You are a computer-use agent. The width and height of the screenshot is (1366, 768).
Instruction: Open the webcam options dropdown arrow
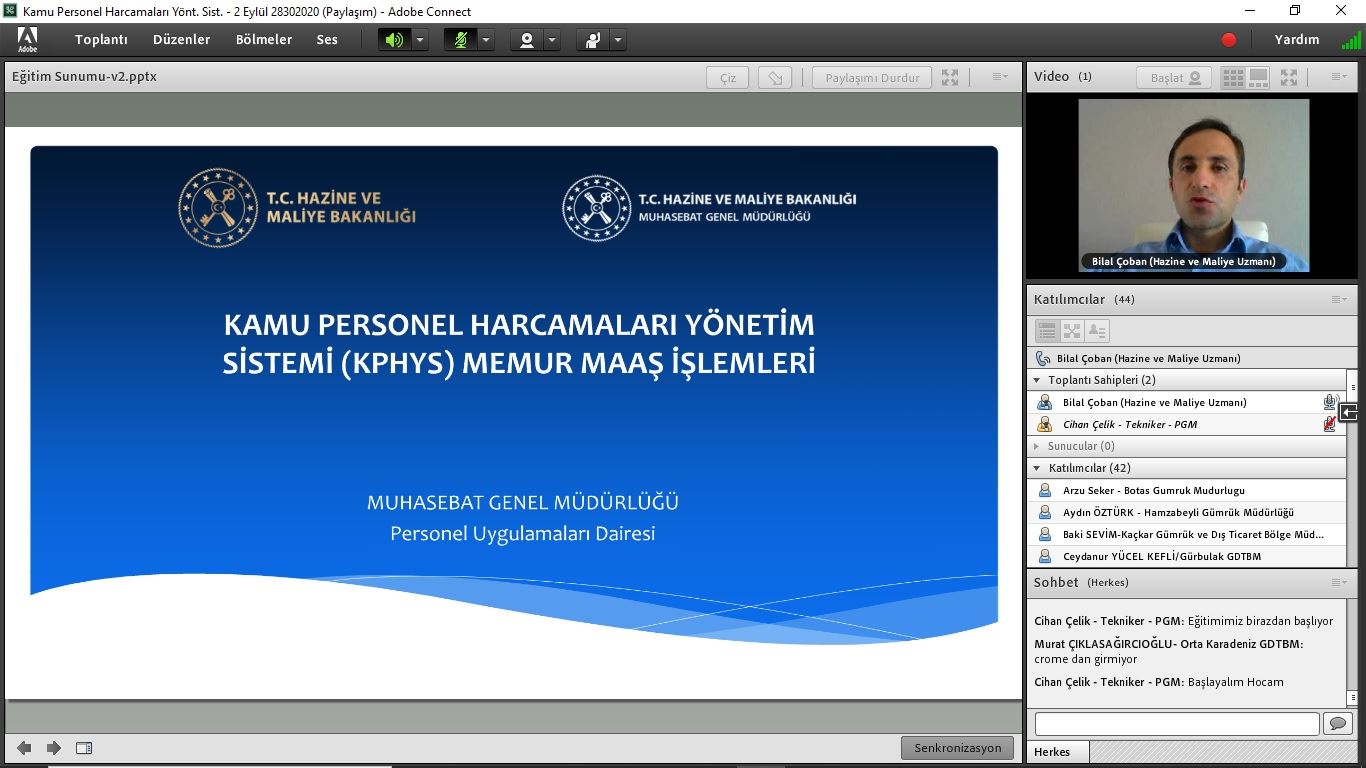click(x=552, y=40)
